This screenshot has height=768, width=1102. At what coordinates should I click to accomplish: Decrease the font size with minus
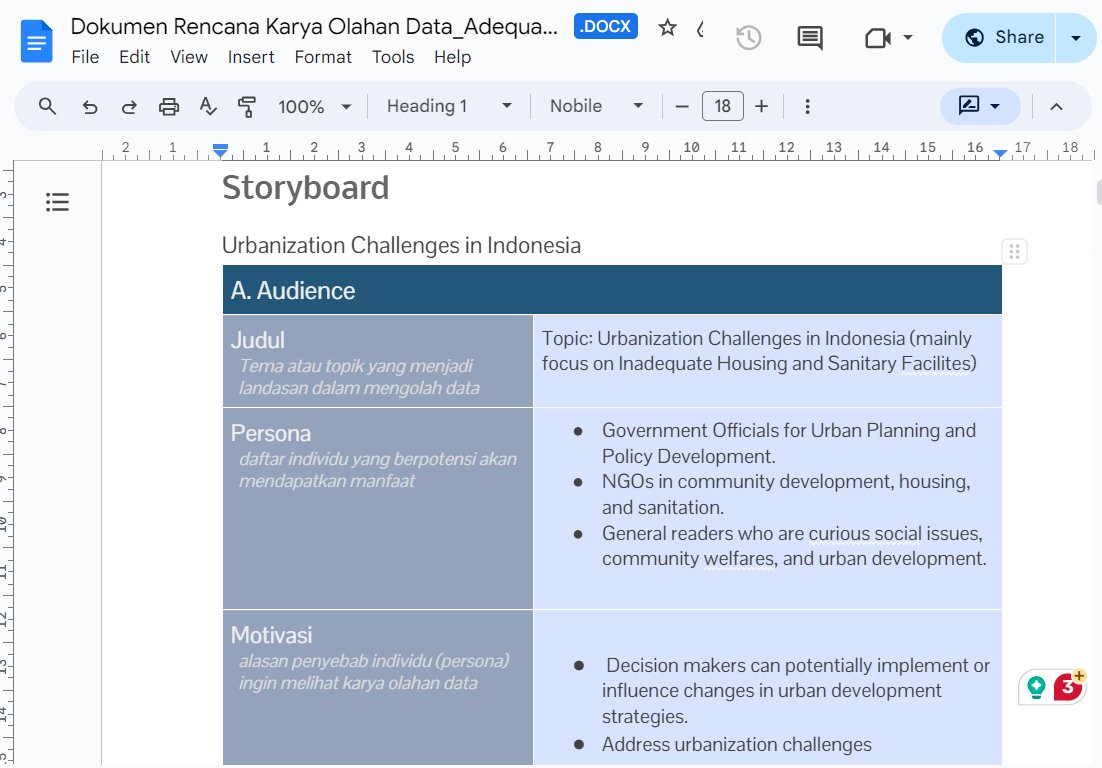click(x=681, y=107)
